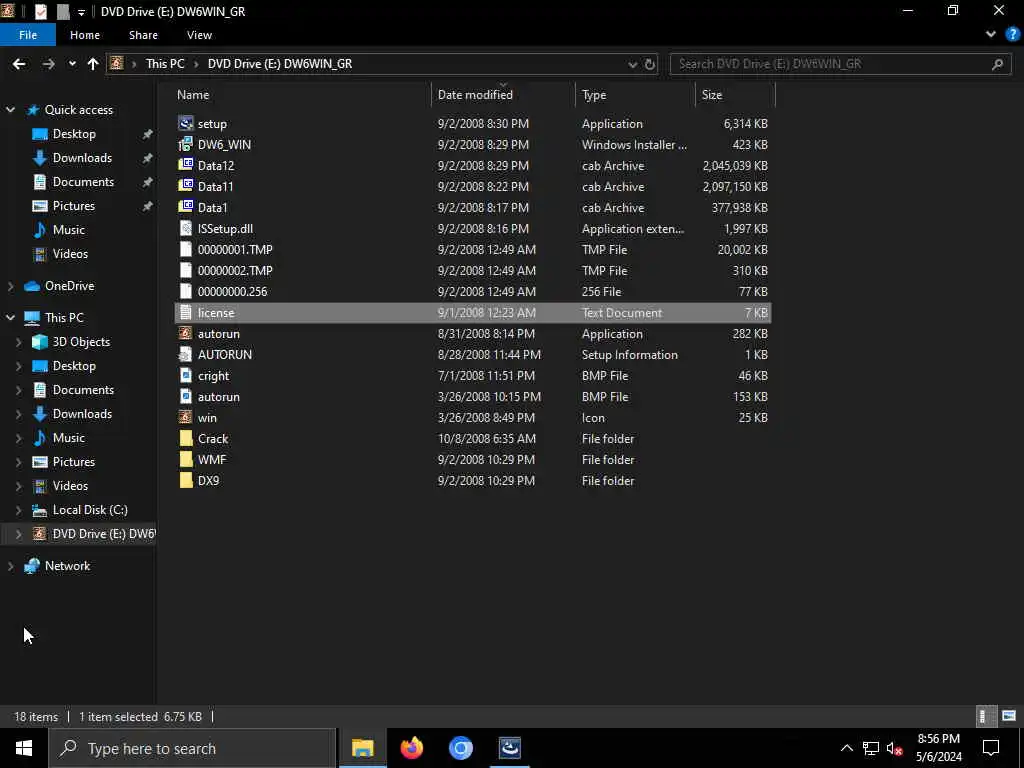The width and height of the screenshot is (1024, 768).
Task: Click the 00000001.TMP file icon
Action: 186,249
